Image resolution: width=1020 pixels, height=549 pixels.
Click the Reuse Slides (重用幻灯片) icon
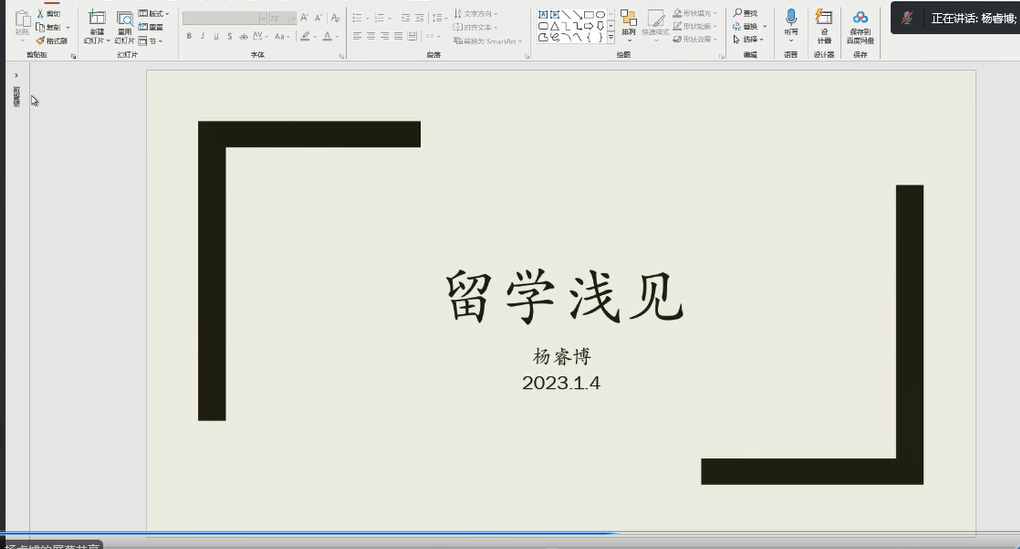pos(124,18)
